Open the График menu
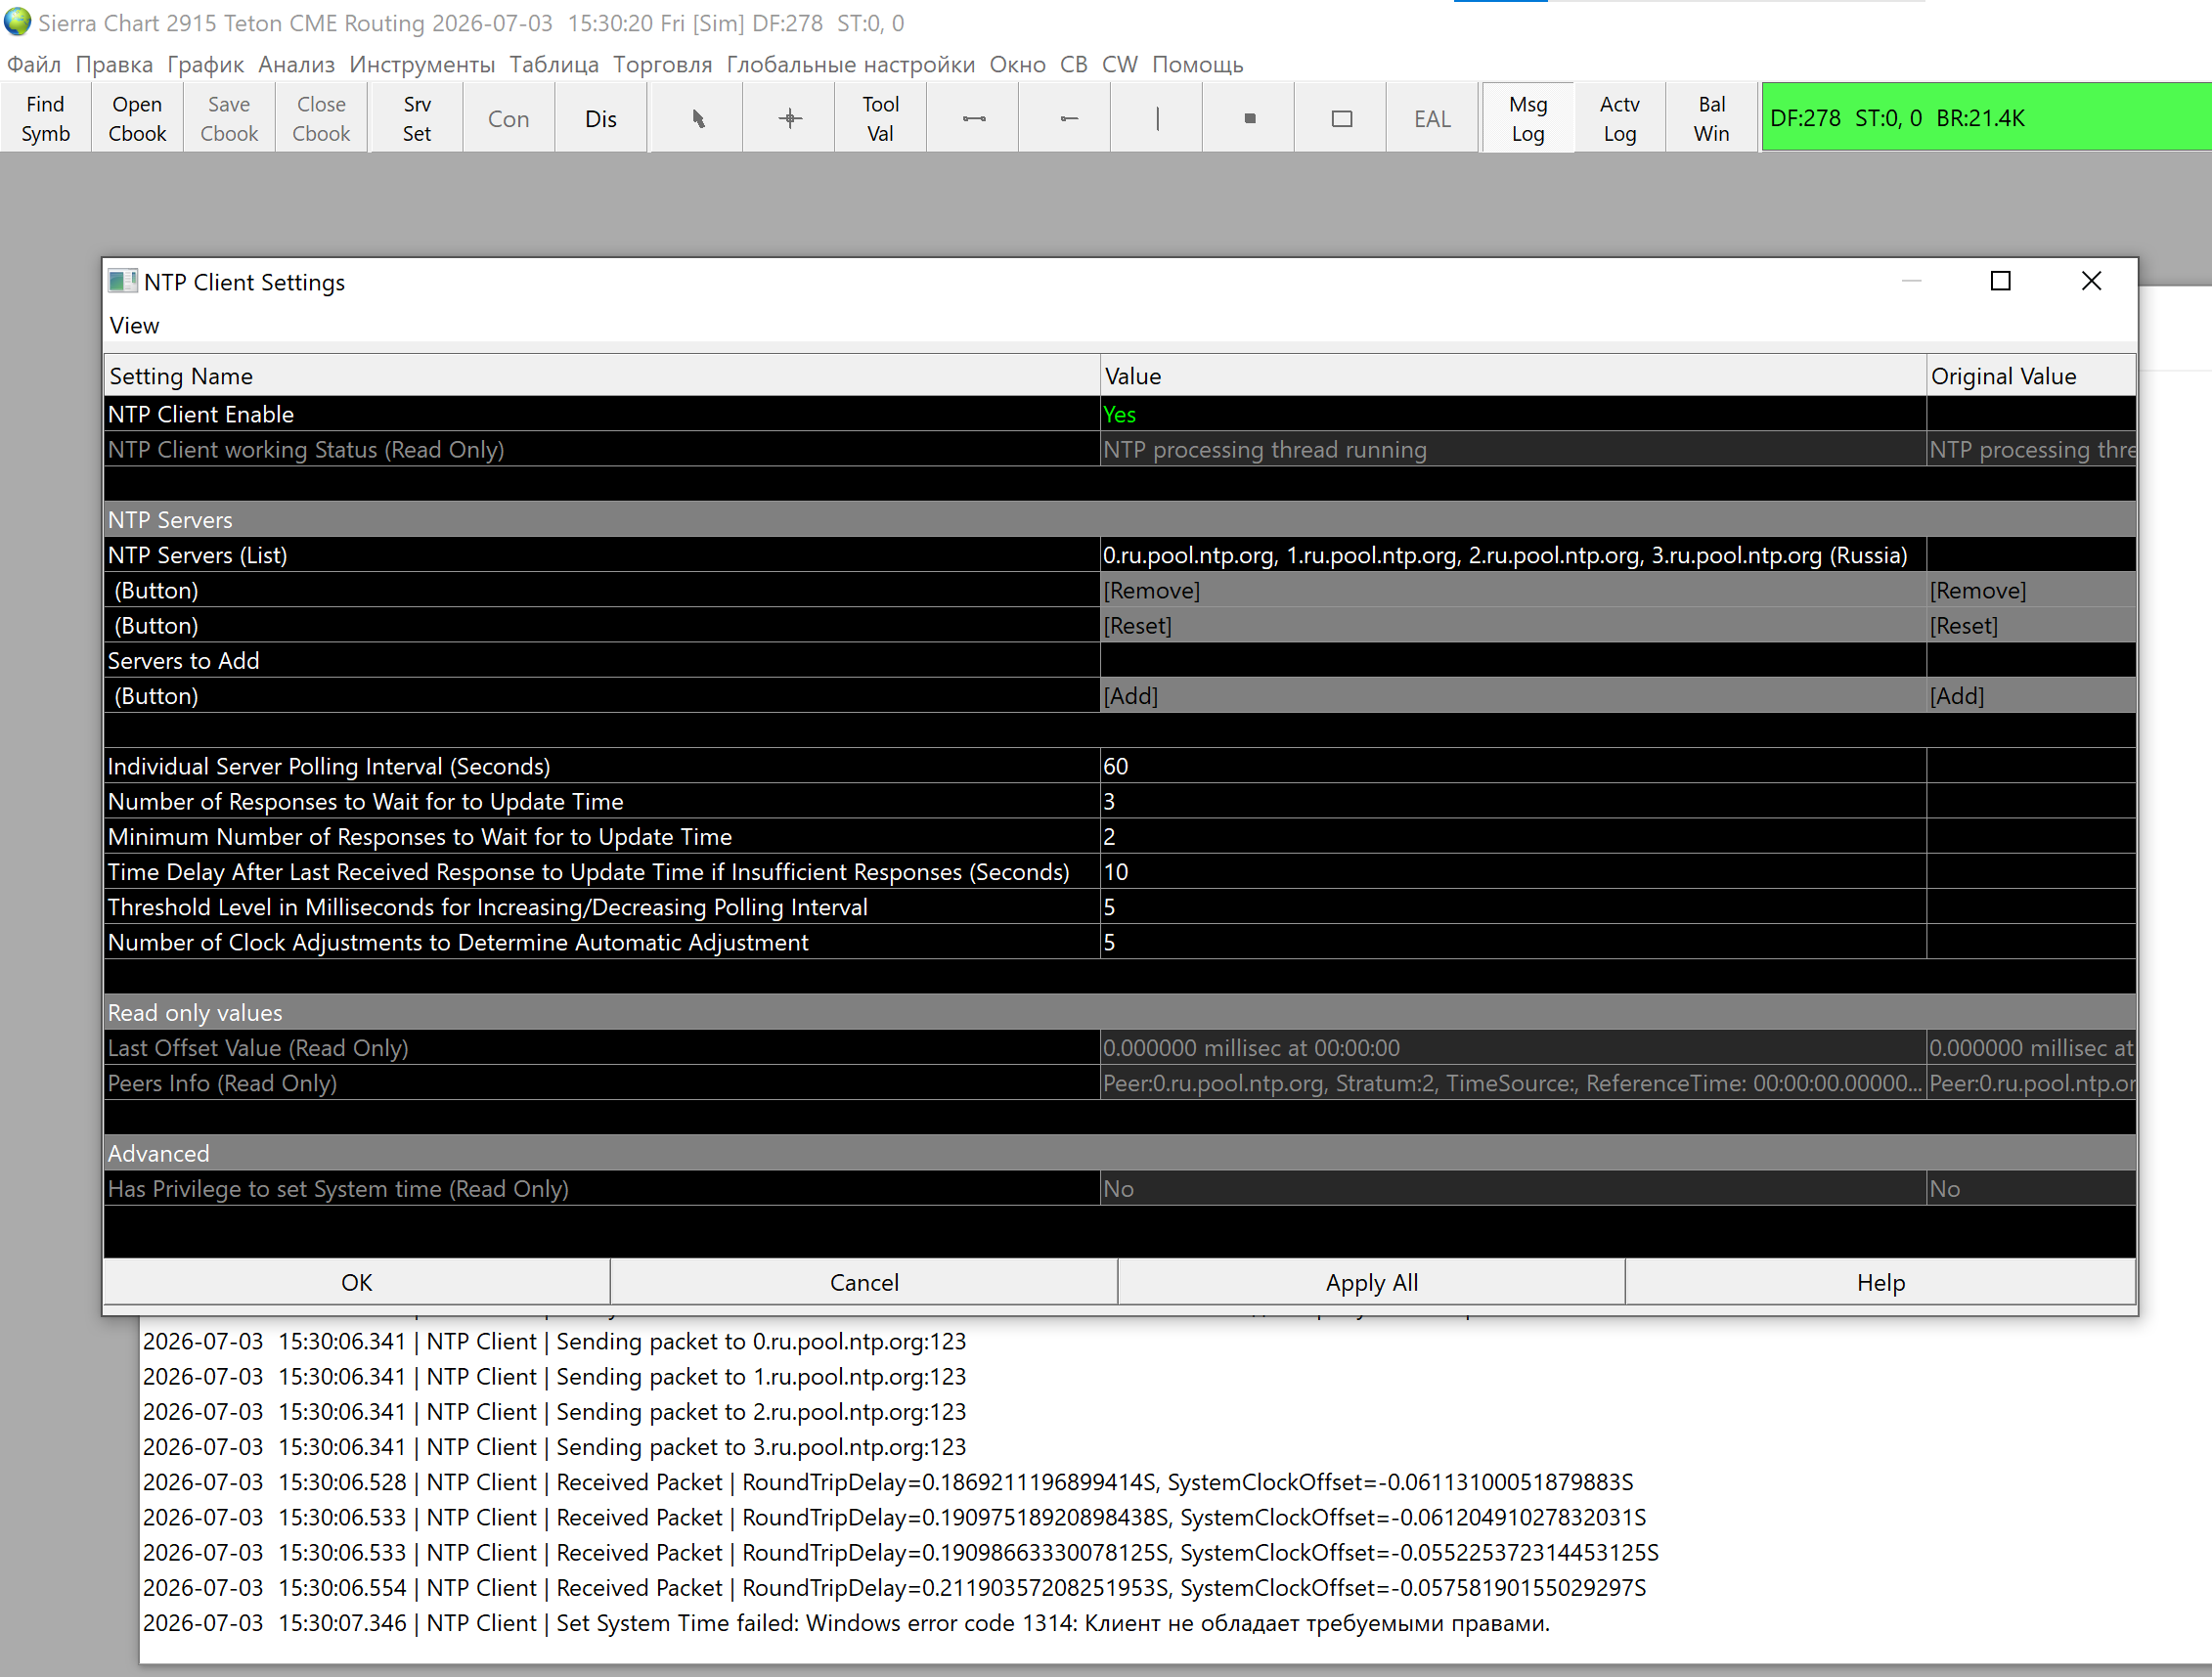Screen dimensions: 2212x1677 [205, 64]
